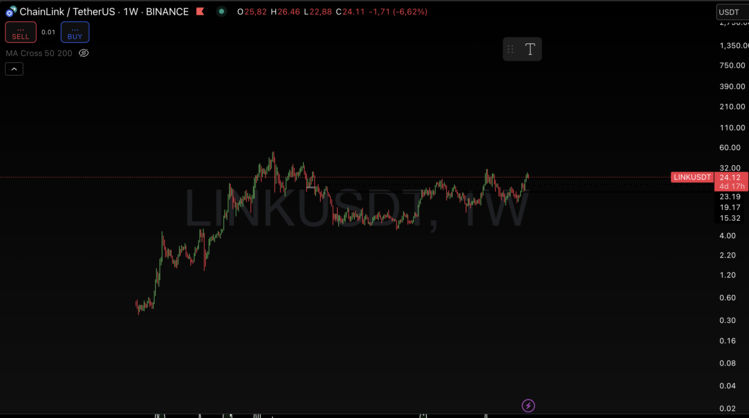This screenshot has height=418, width=749.
Task: Toggle MA Cross indicator visibility eye
Action: pyautogui.click(x=84, y=53)
